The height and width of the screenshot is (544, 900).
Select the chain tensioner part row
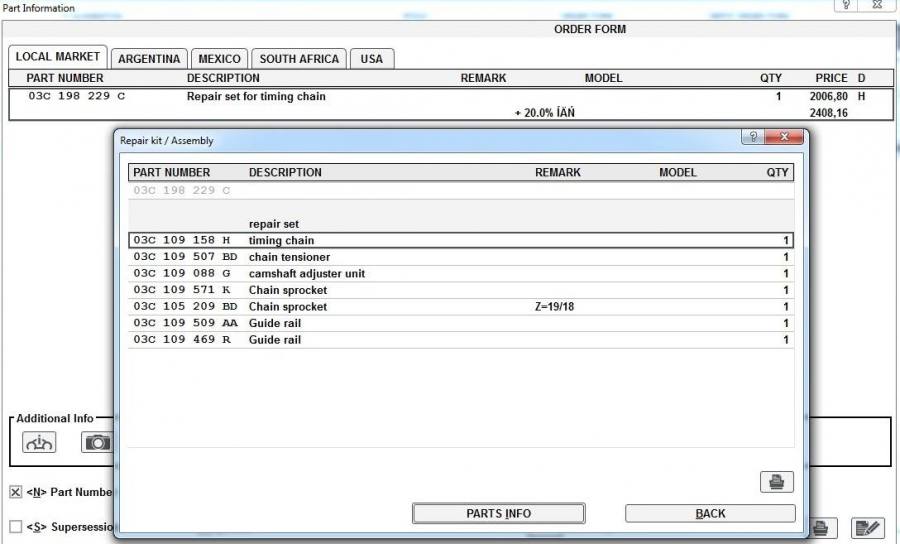(x=460, y=257)
